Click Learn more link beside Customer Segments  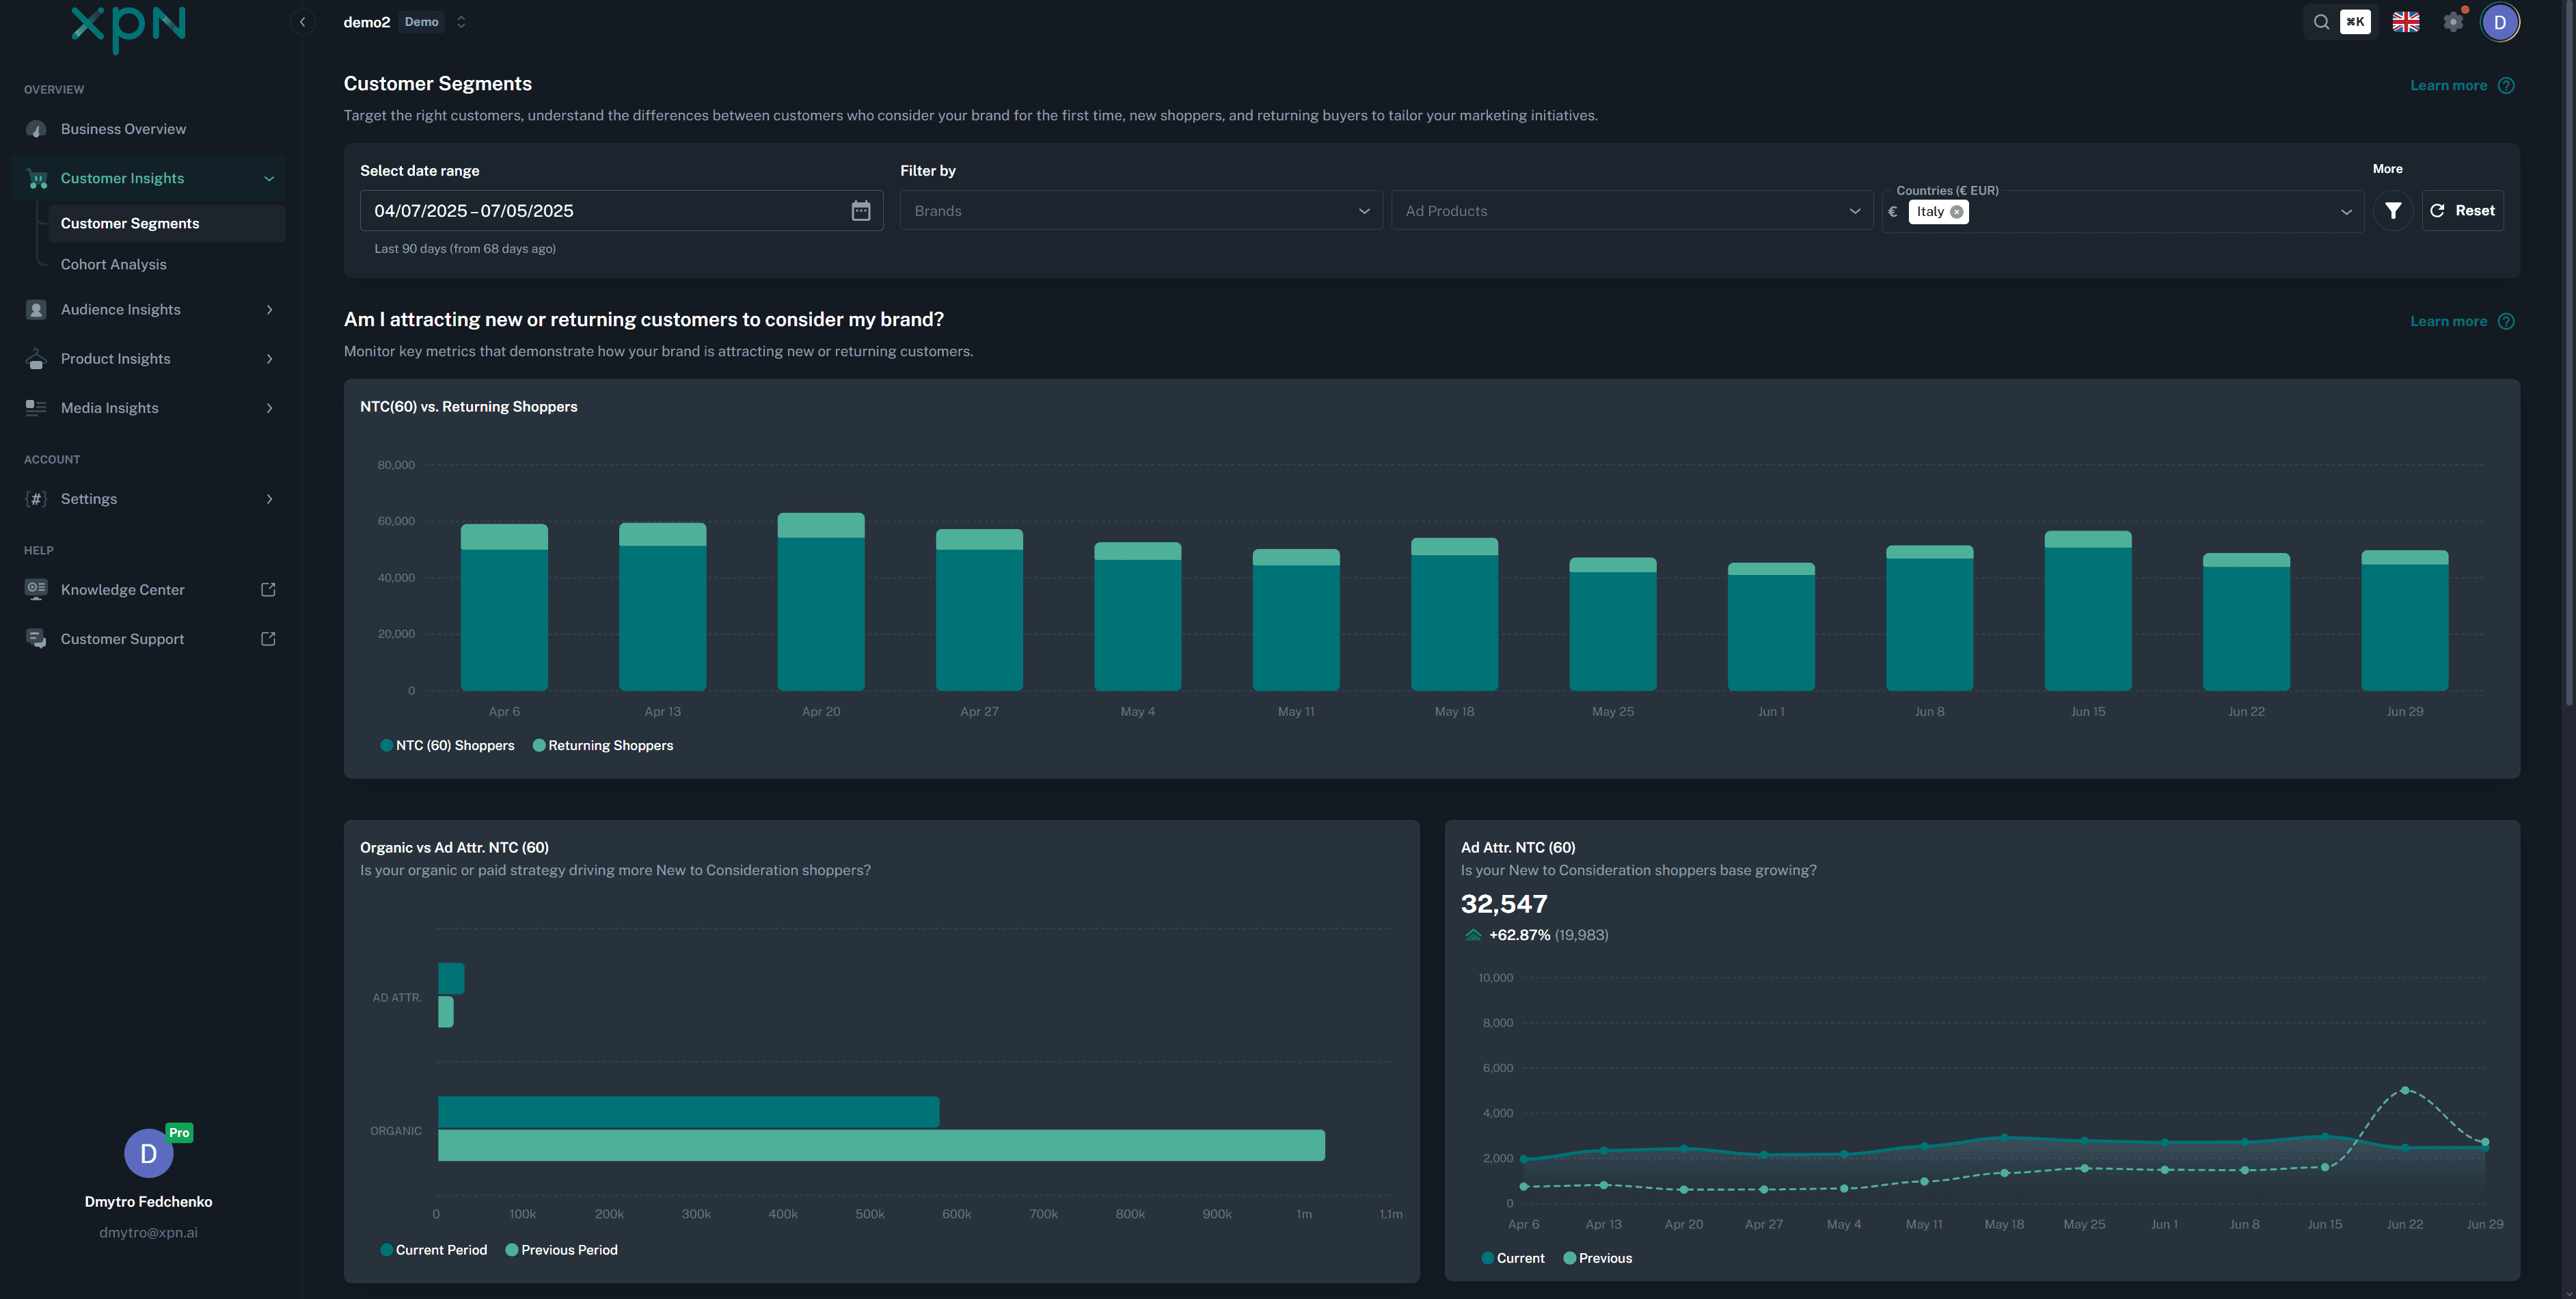(2448, 86)
